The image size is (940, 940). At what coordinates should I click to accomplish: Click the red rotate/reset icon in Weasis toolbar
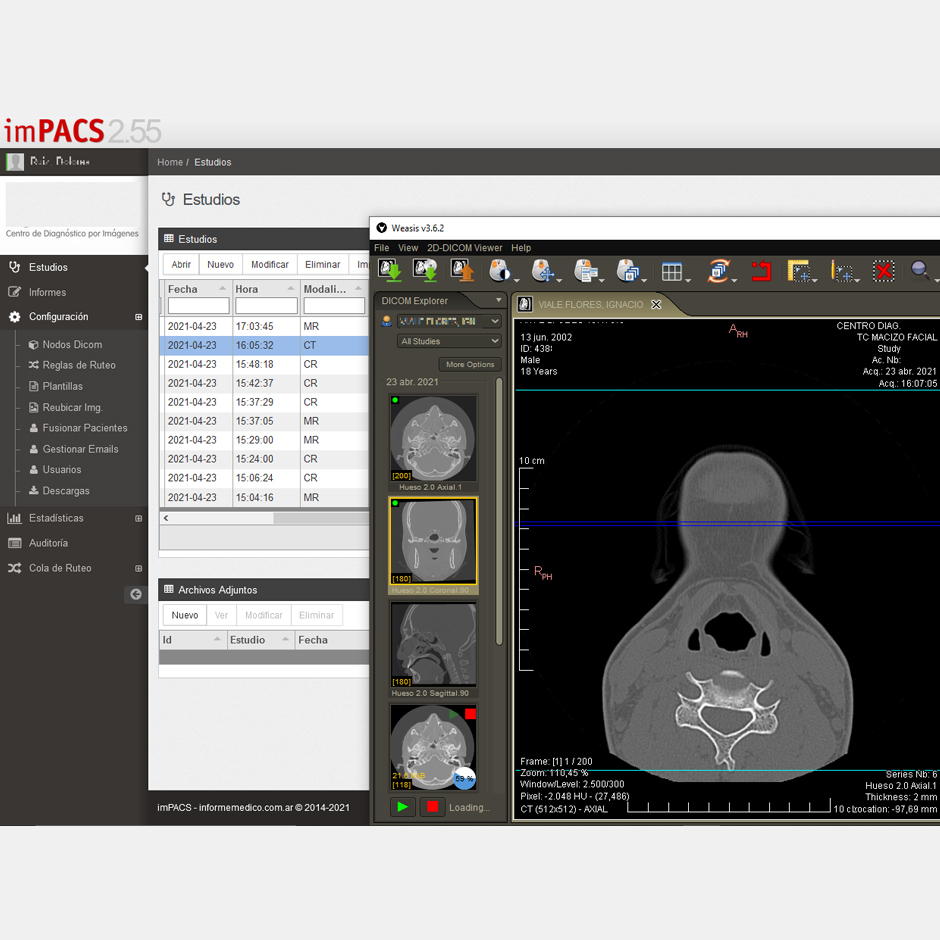(761, 271)
